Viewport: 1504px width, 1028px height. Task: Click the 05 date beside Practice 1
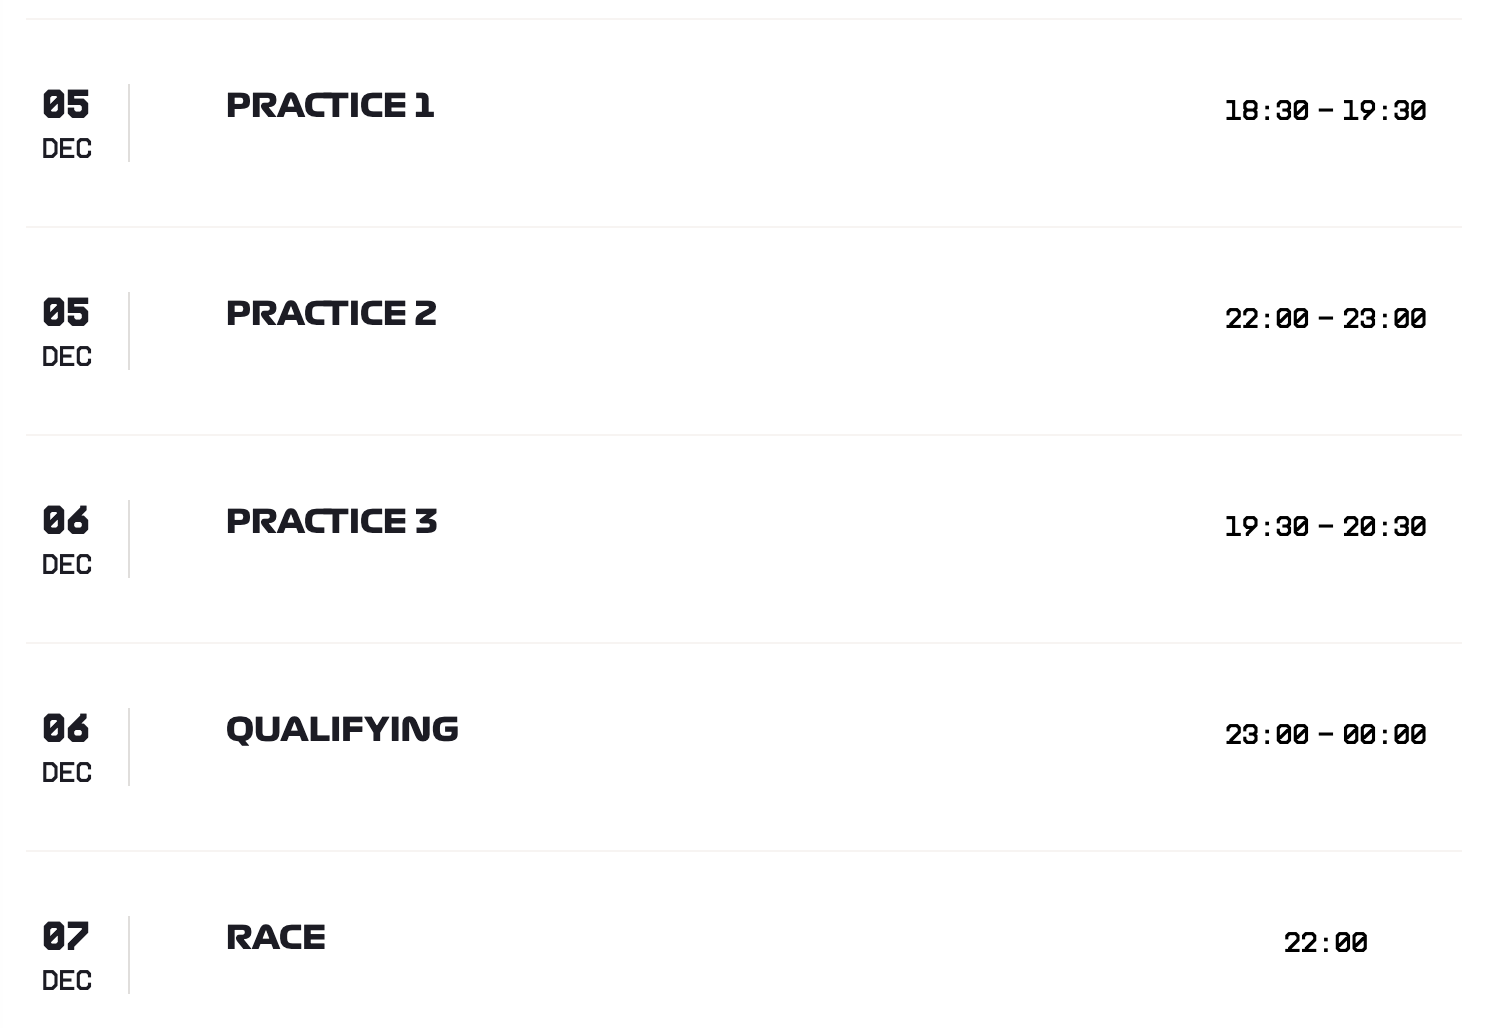[66, 104]
